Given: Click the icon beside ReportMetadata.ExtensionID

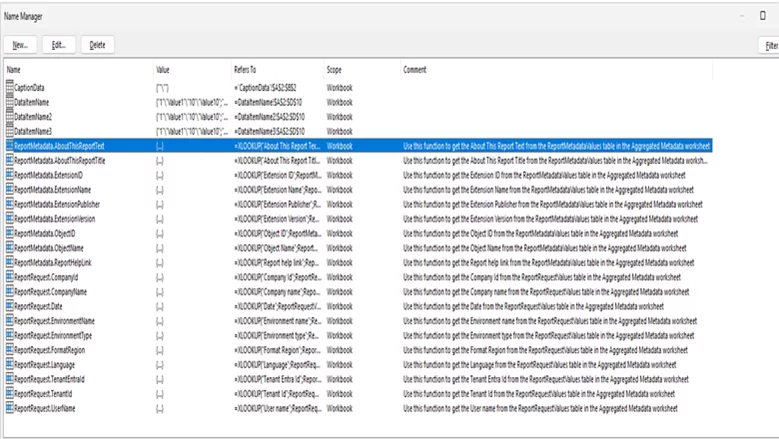Looking at the screenshot, I should tap(9, 175).
